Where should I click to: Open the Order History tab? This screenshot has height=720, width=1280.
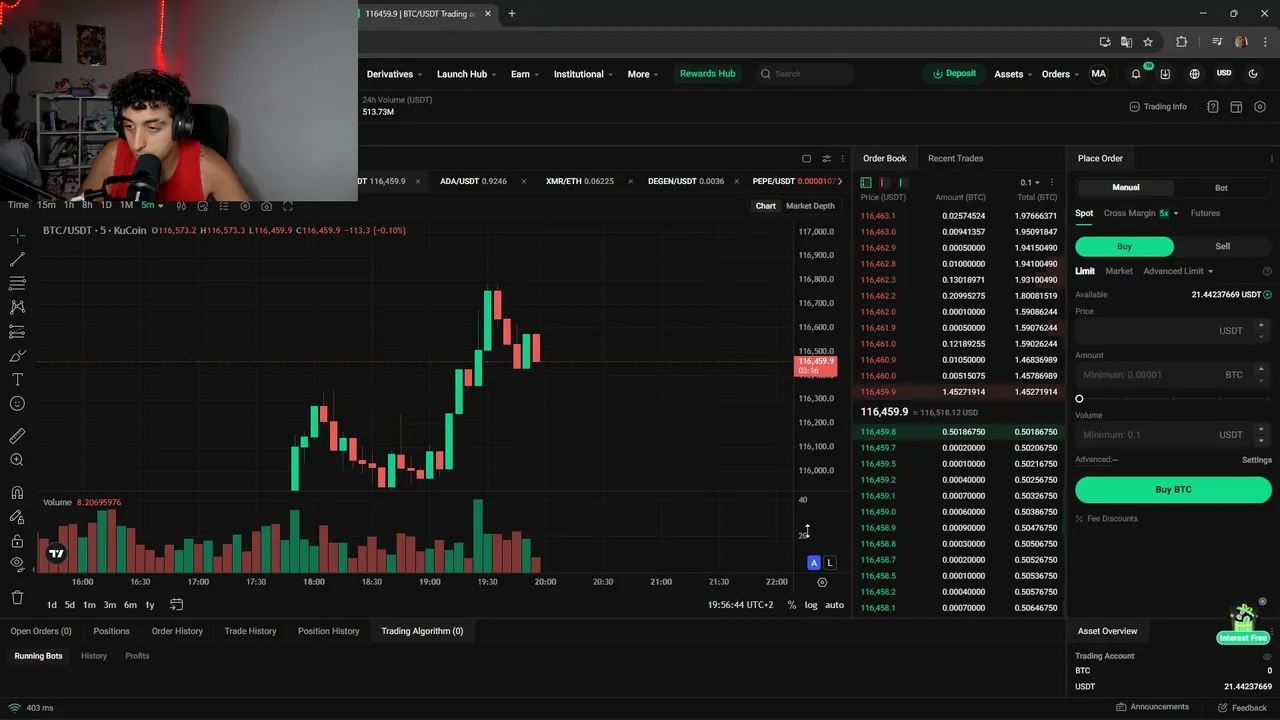click(177, 631)
